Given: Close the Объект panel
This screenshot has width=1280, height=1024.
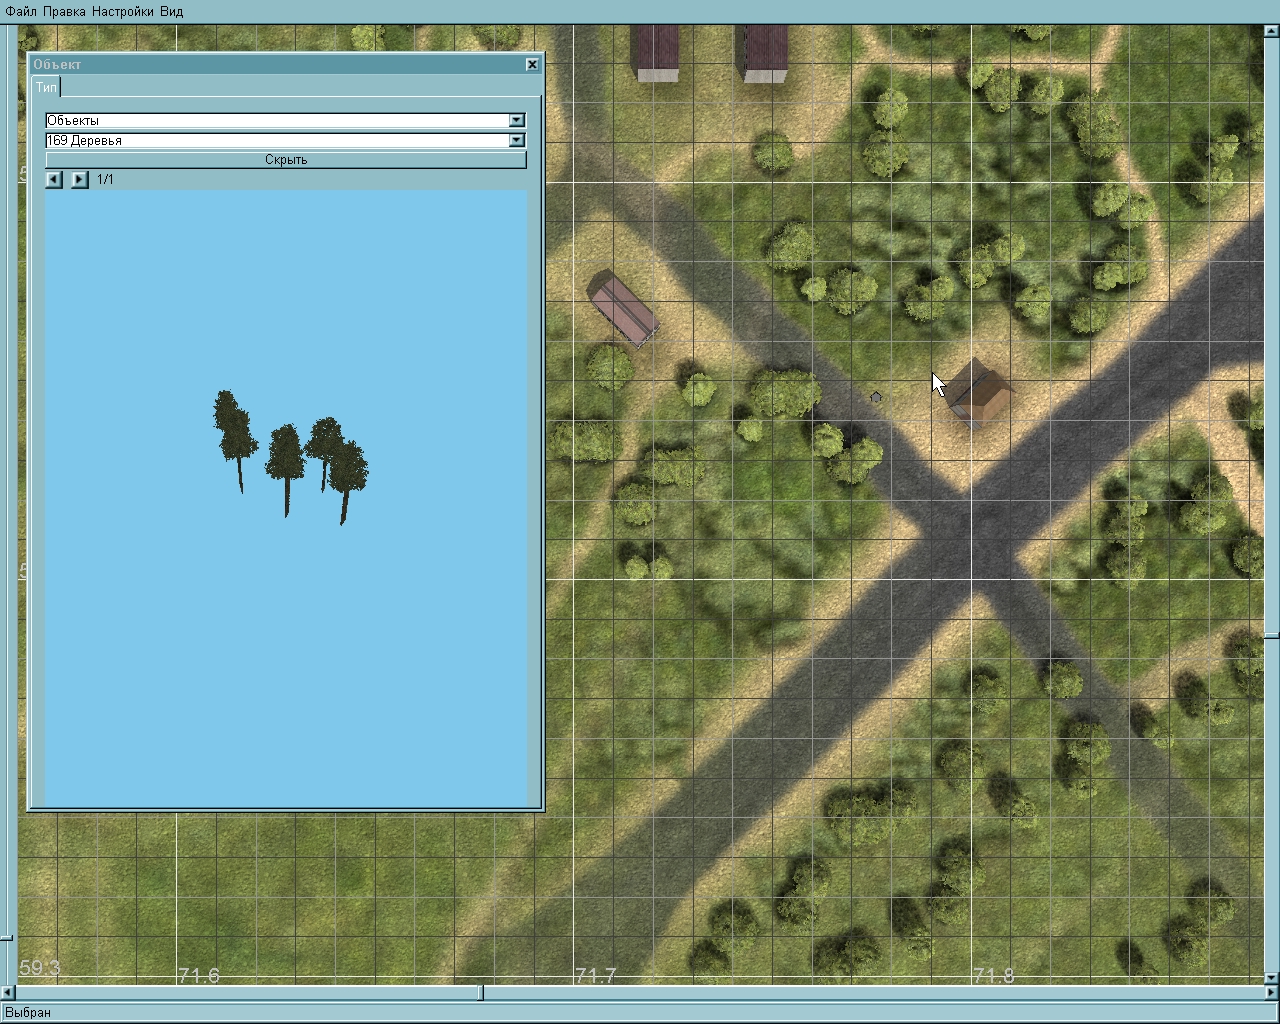Looking at the screenshot, I should pos(532,64).
